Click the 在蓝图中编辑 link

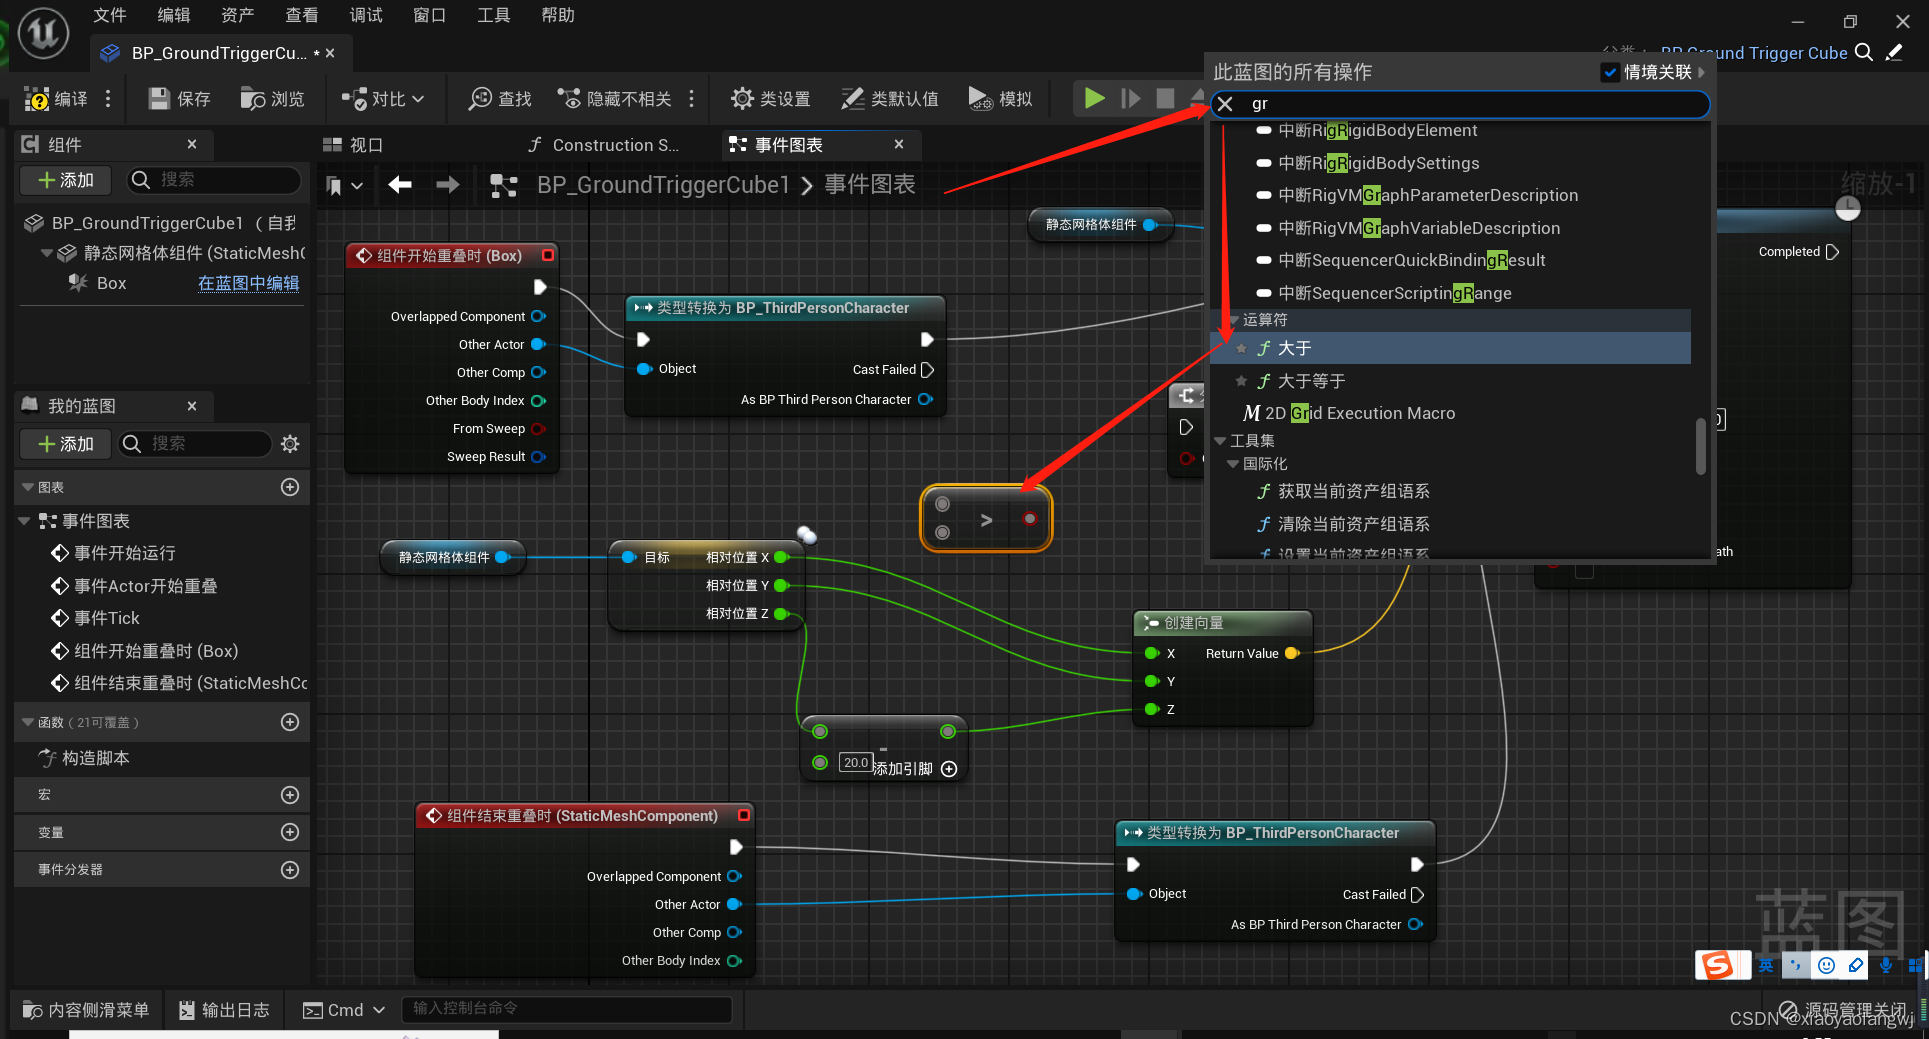(x=249, y=283)
